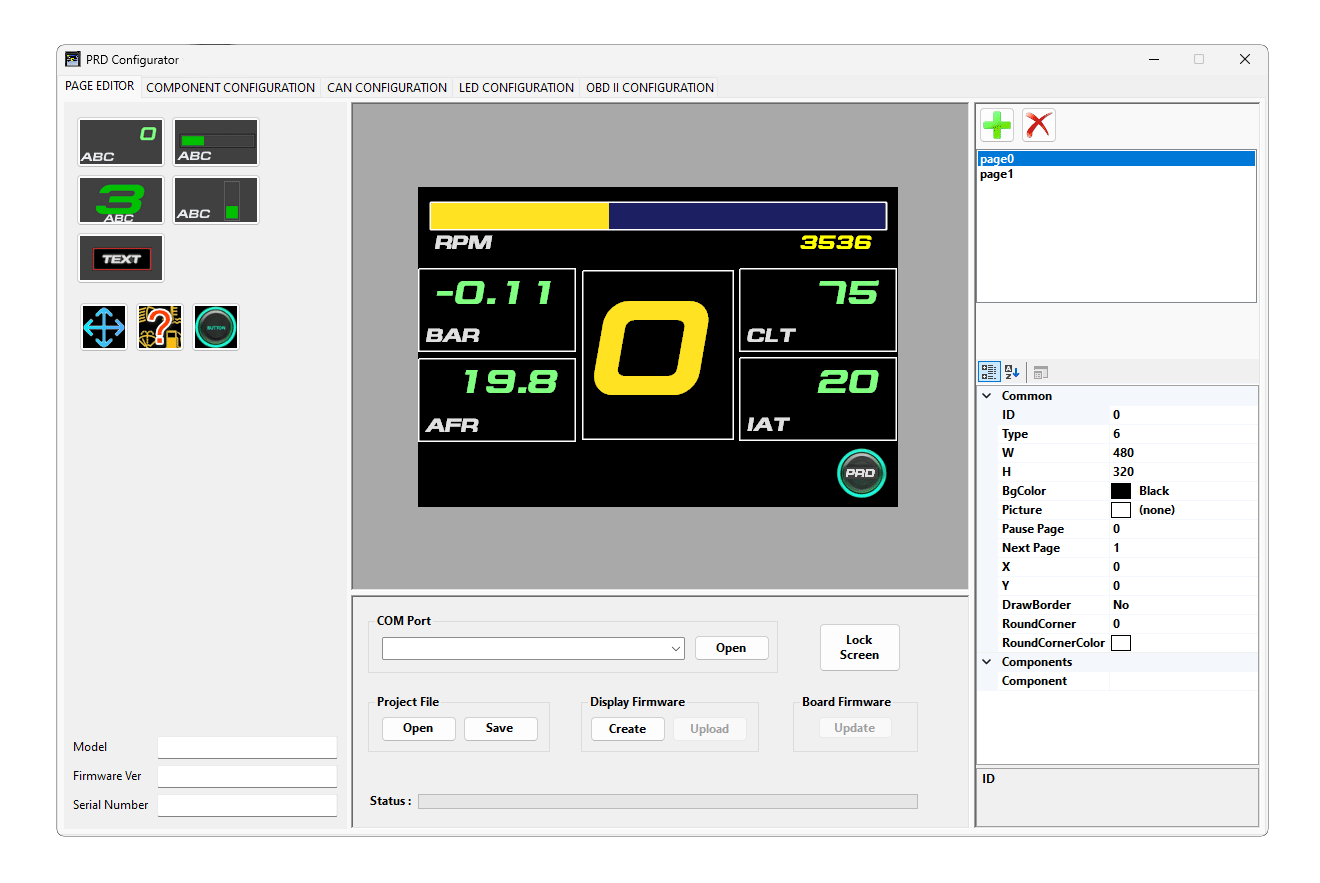Select the Type property value 6
This screenshot has height=883, width=1320.
(x=1183, y=434)
